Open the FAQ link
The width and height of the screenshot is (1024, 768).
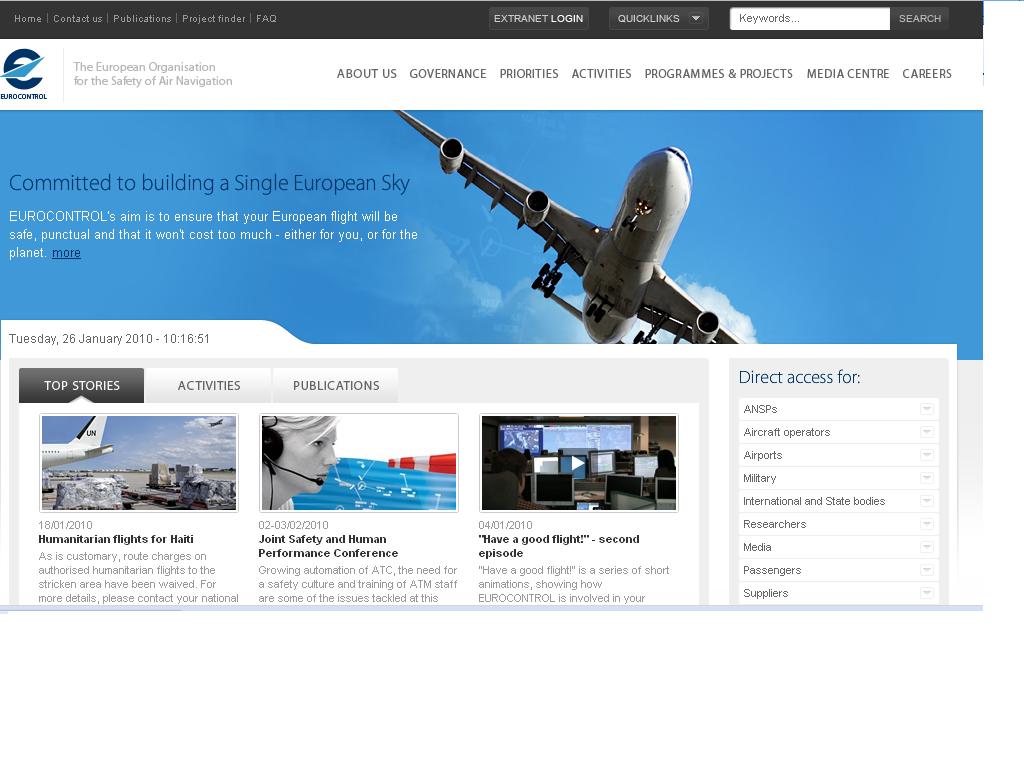click(x=266, y=18)
